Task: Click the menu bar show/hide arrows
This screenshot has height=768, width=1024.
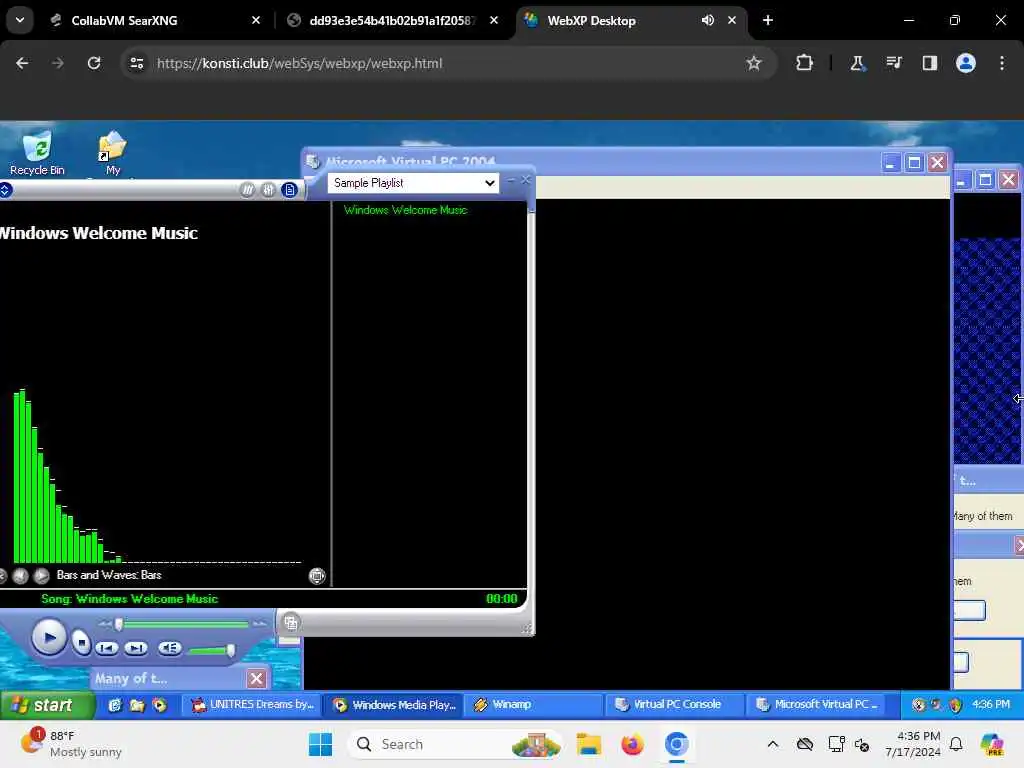Action: click(5, 190)
